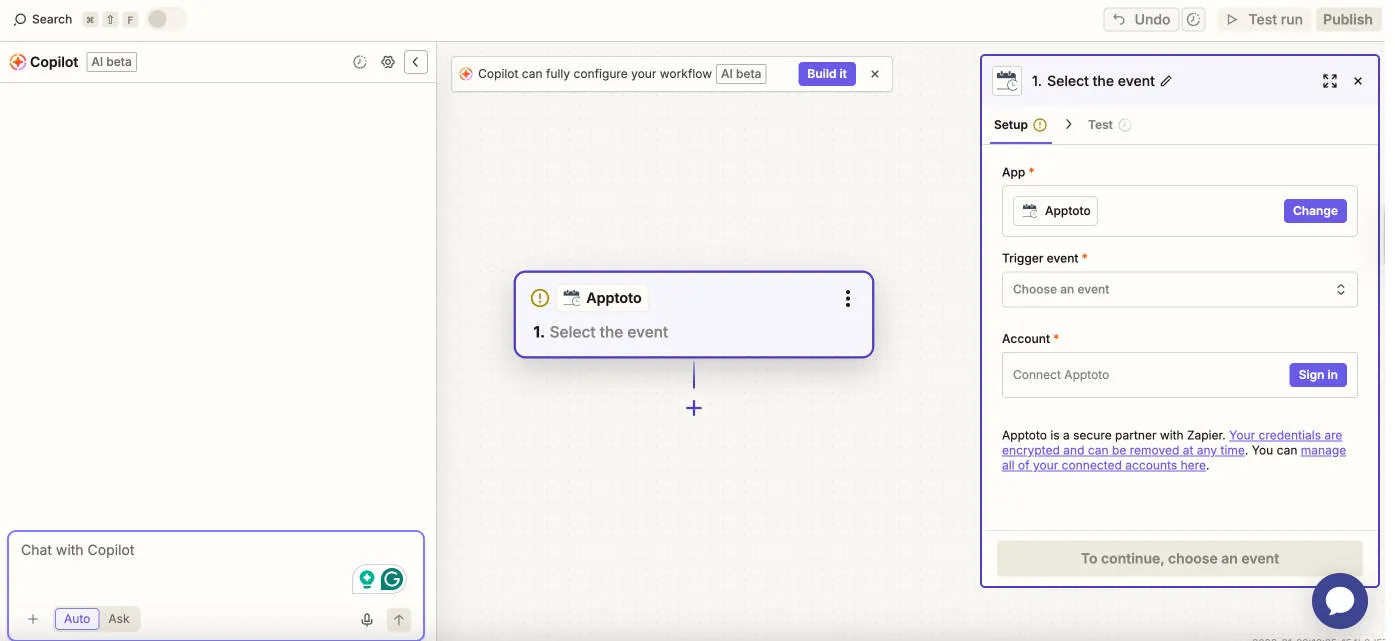Image resolution: width=1395 pixels, height=641 pixels.
Task: Collapse the Copilot panel with the chevron
Action: [x=416, y=61]
